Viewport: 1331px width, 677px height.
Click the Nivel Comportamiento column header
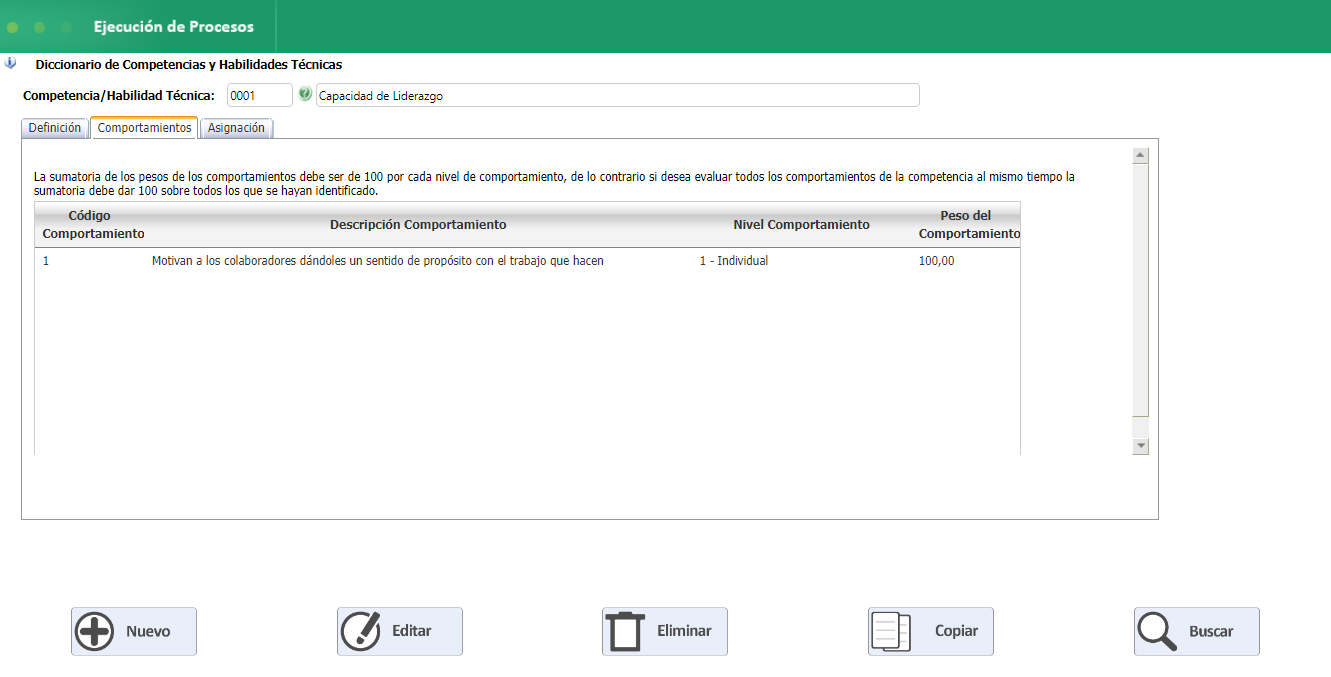(801, 224)
